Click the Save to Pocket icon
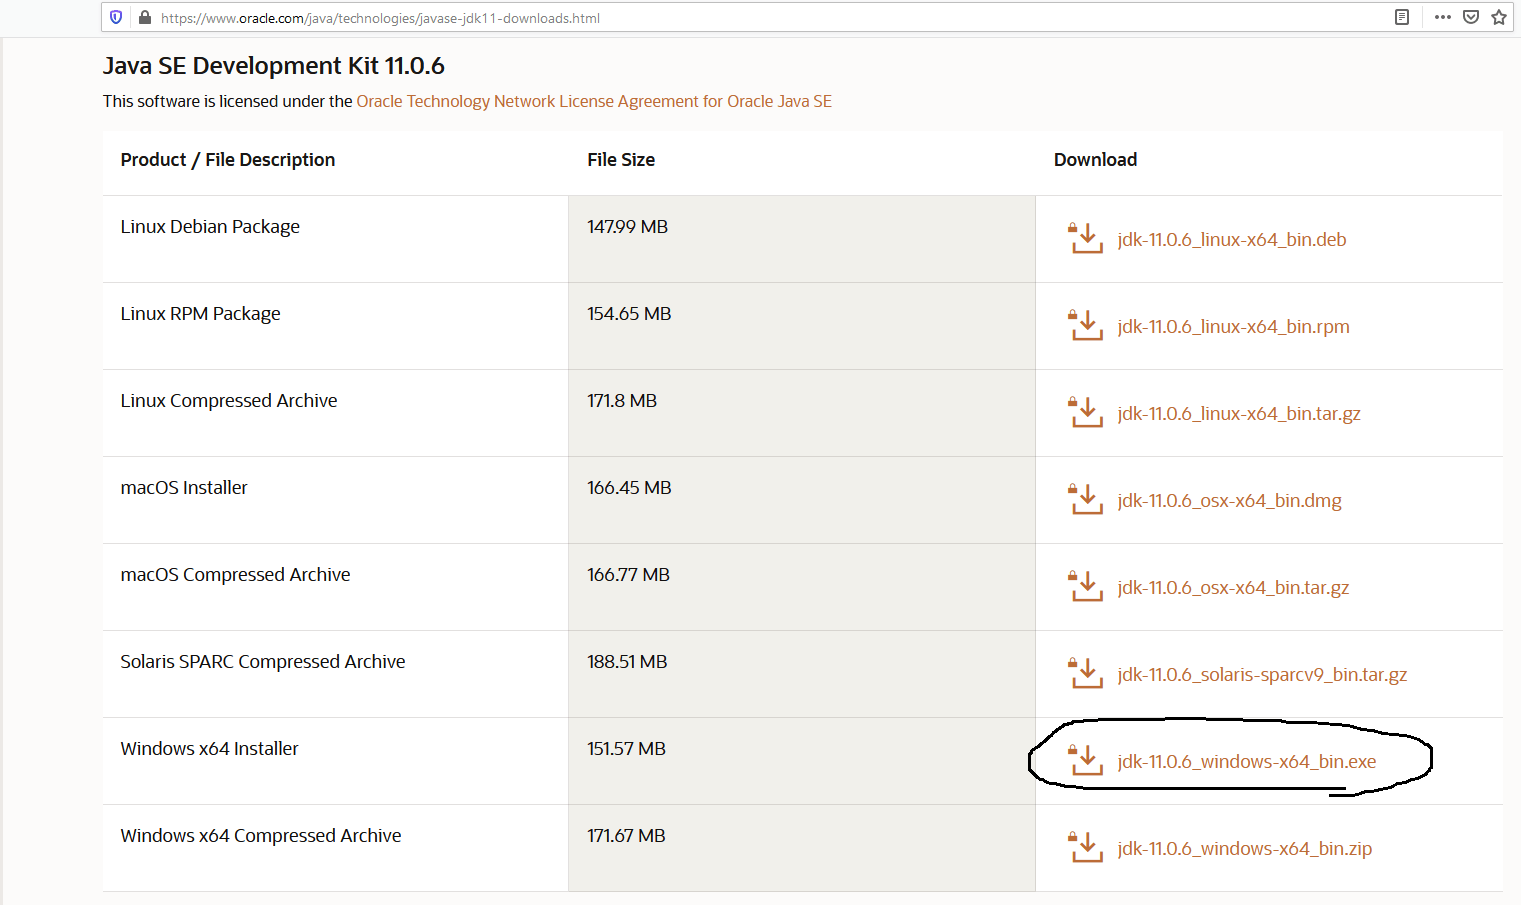Screen dimensions: 1521x905 [x=1471, y=17]
